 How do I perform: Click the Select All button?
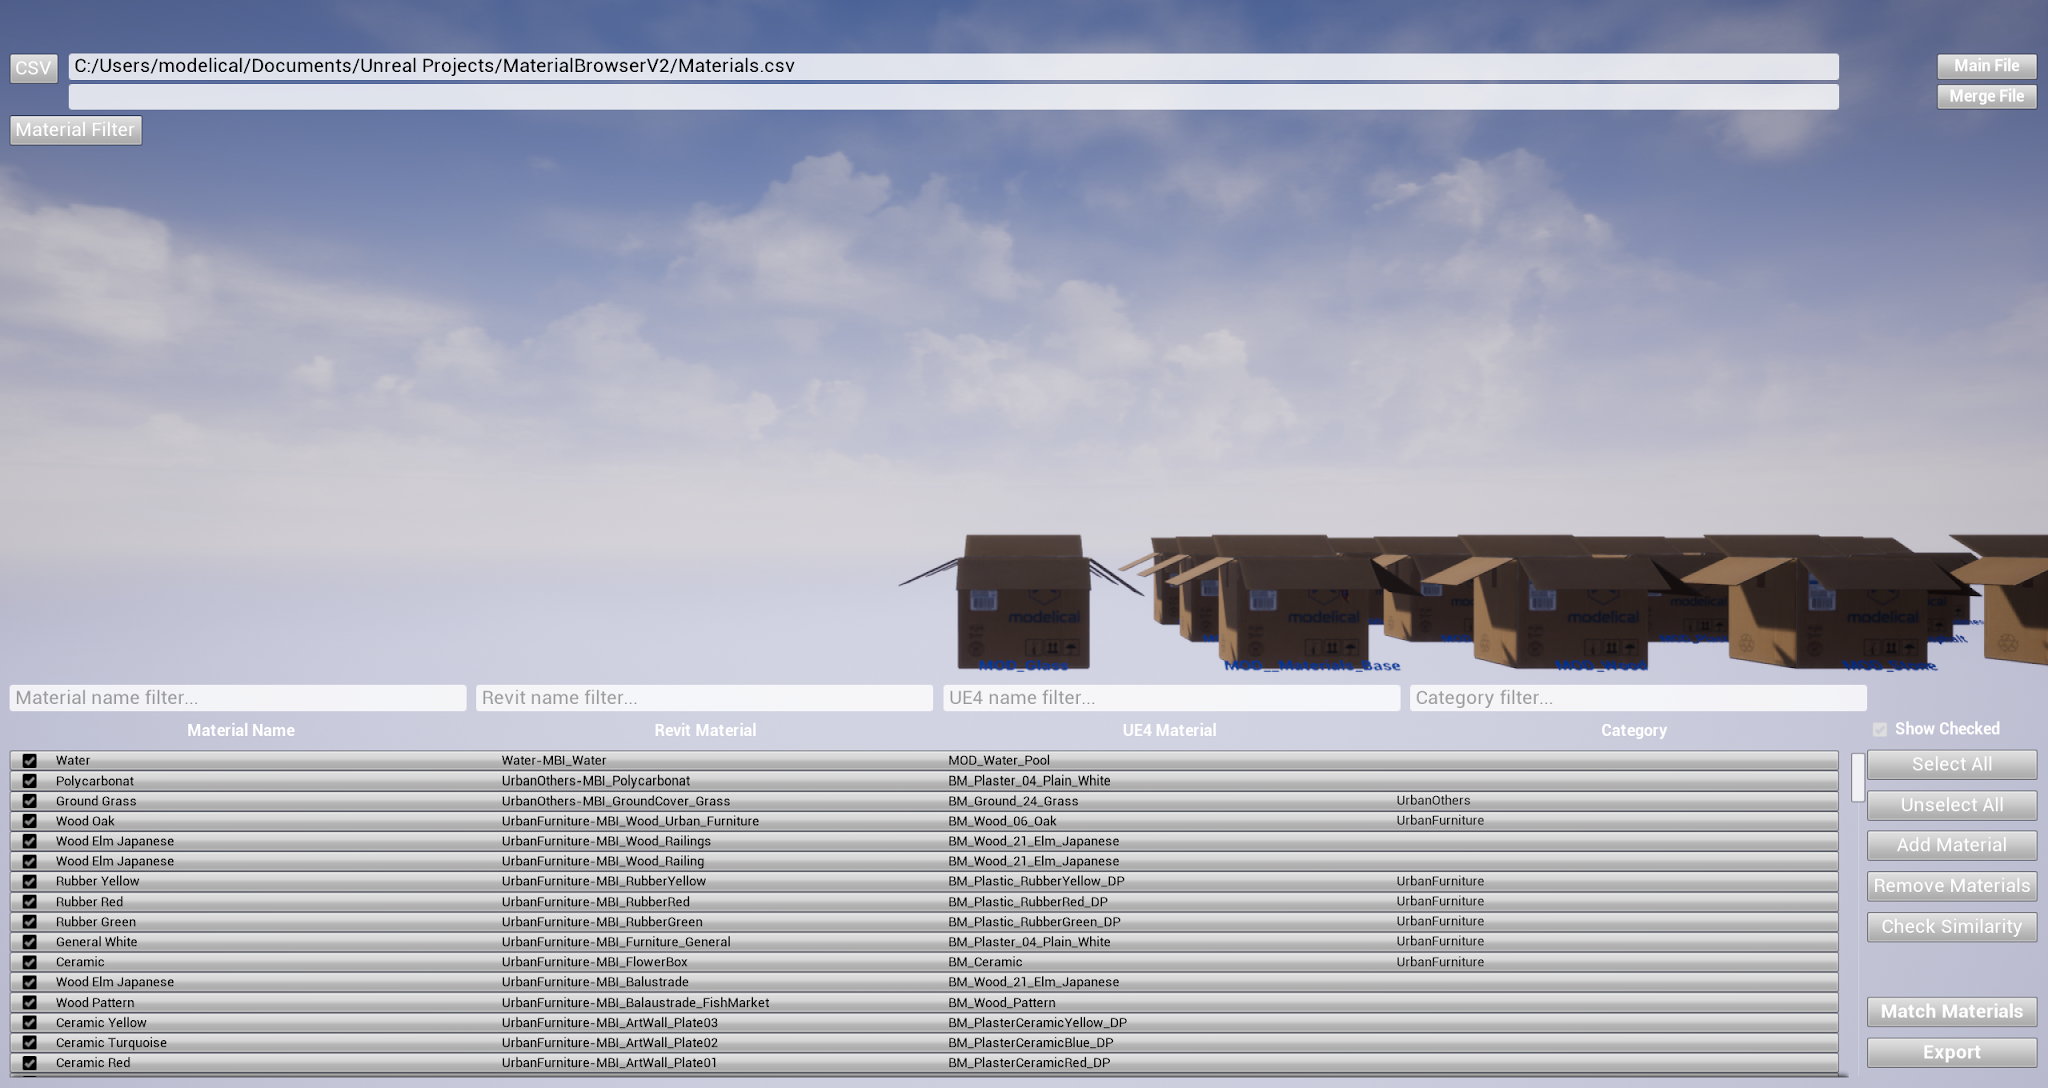tap(1951, 764)
